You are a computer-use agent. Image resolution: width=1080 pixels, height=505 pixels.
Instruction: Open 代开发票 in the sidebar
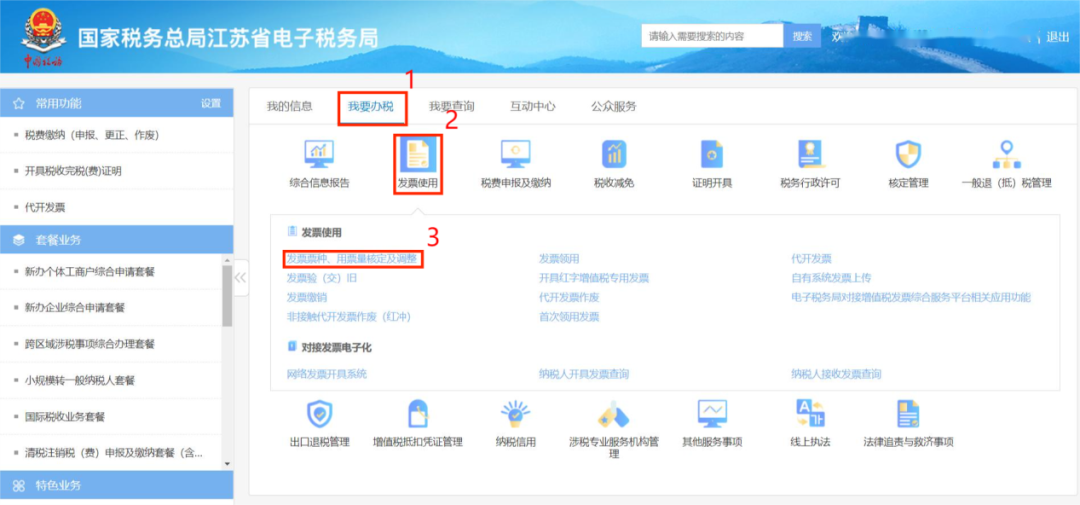45,207
